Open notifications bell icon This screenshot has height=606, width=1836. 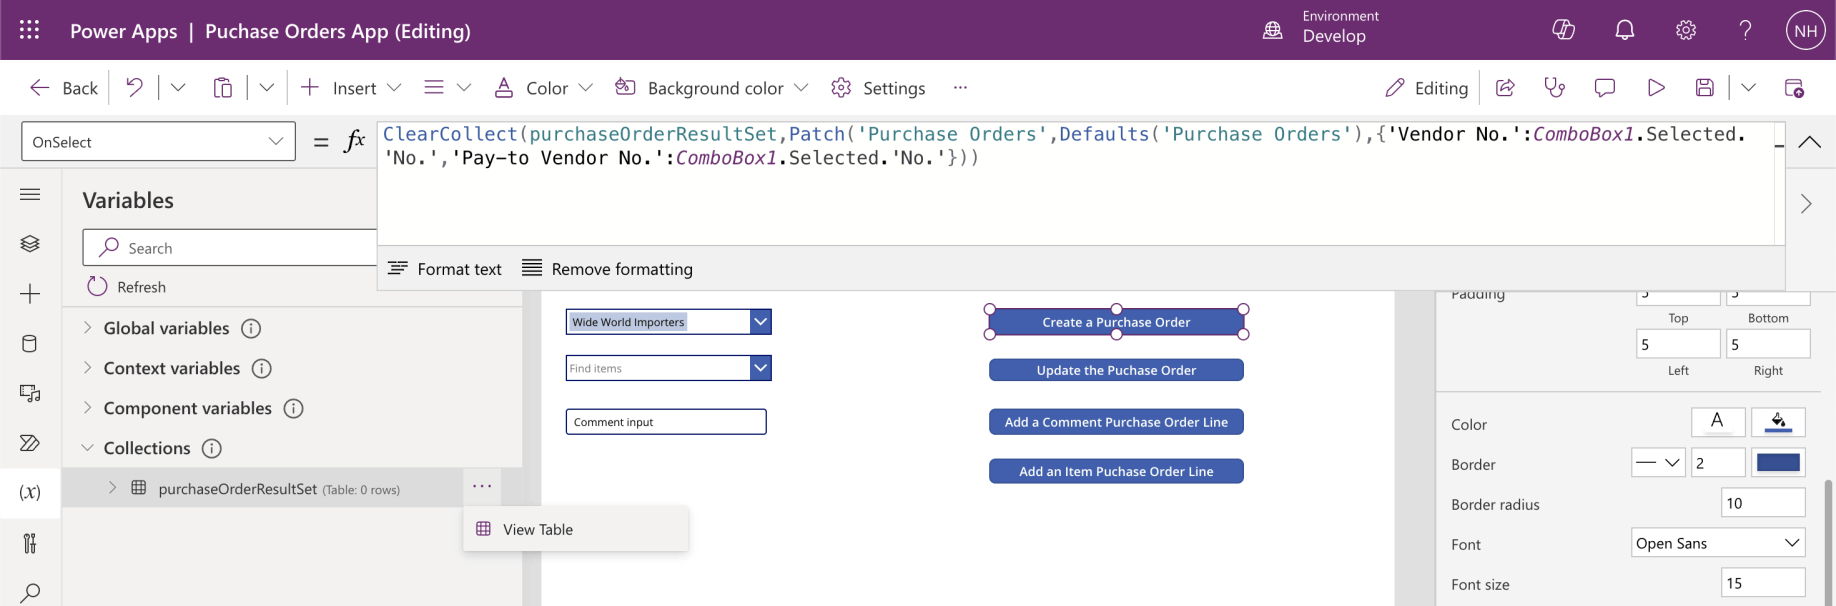click(x=1625, y=30)
